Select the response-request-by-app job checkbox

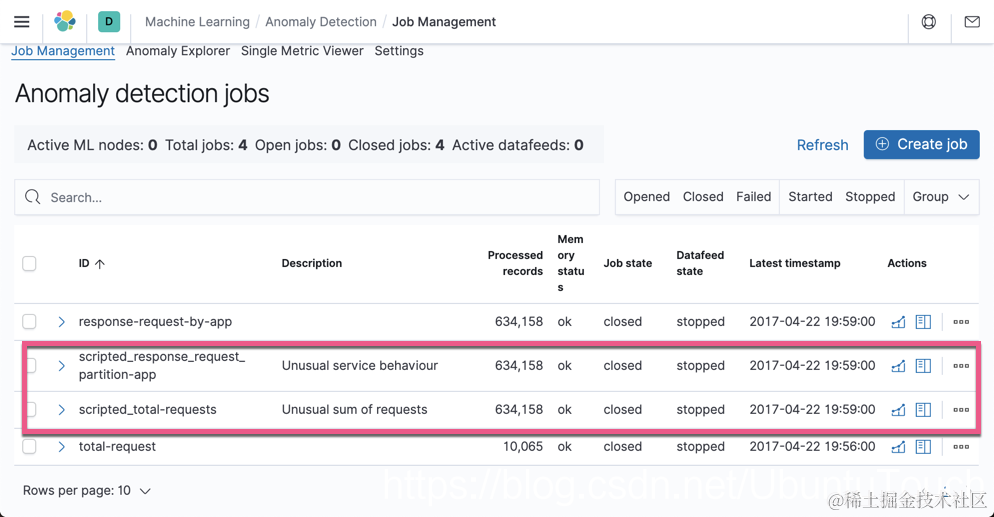pos(29,322)
